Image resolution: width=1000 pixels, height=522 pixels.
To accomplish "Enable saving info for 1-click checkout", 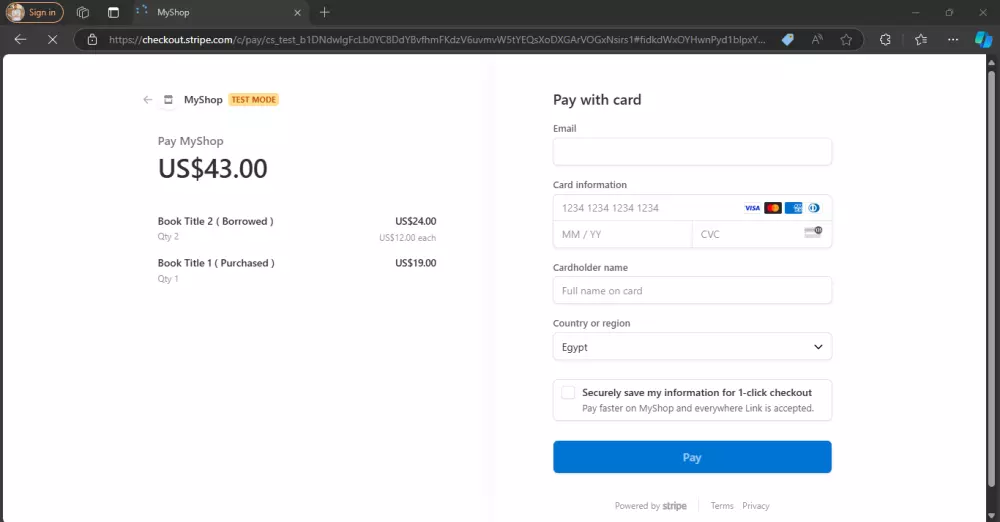I will pyautogui.click(x=568, y=393).
